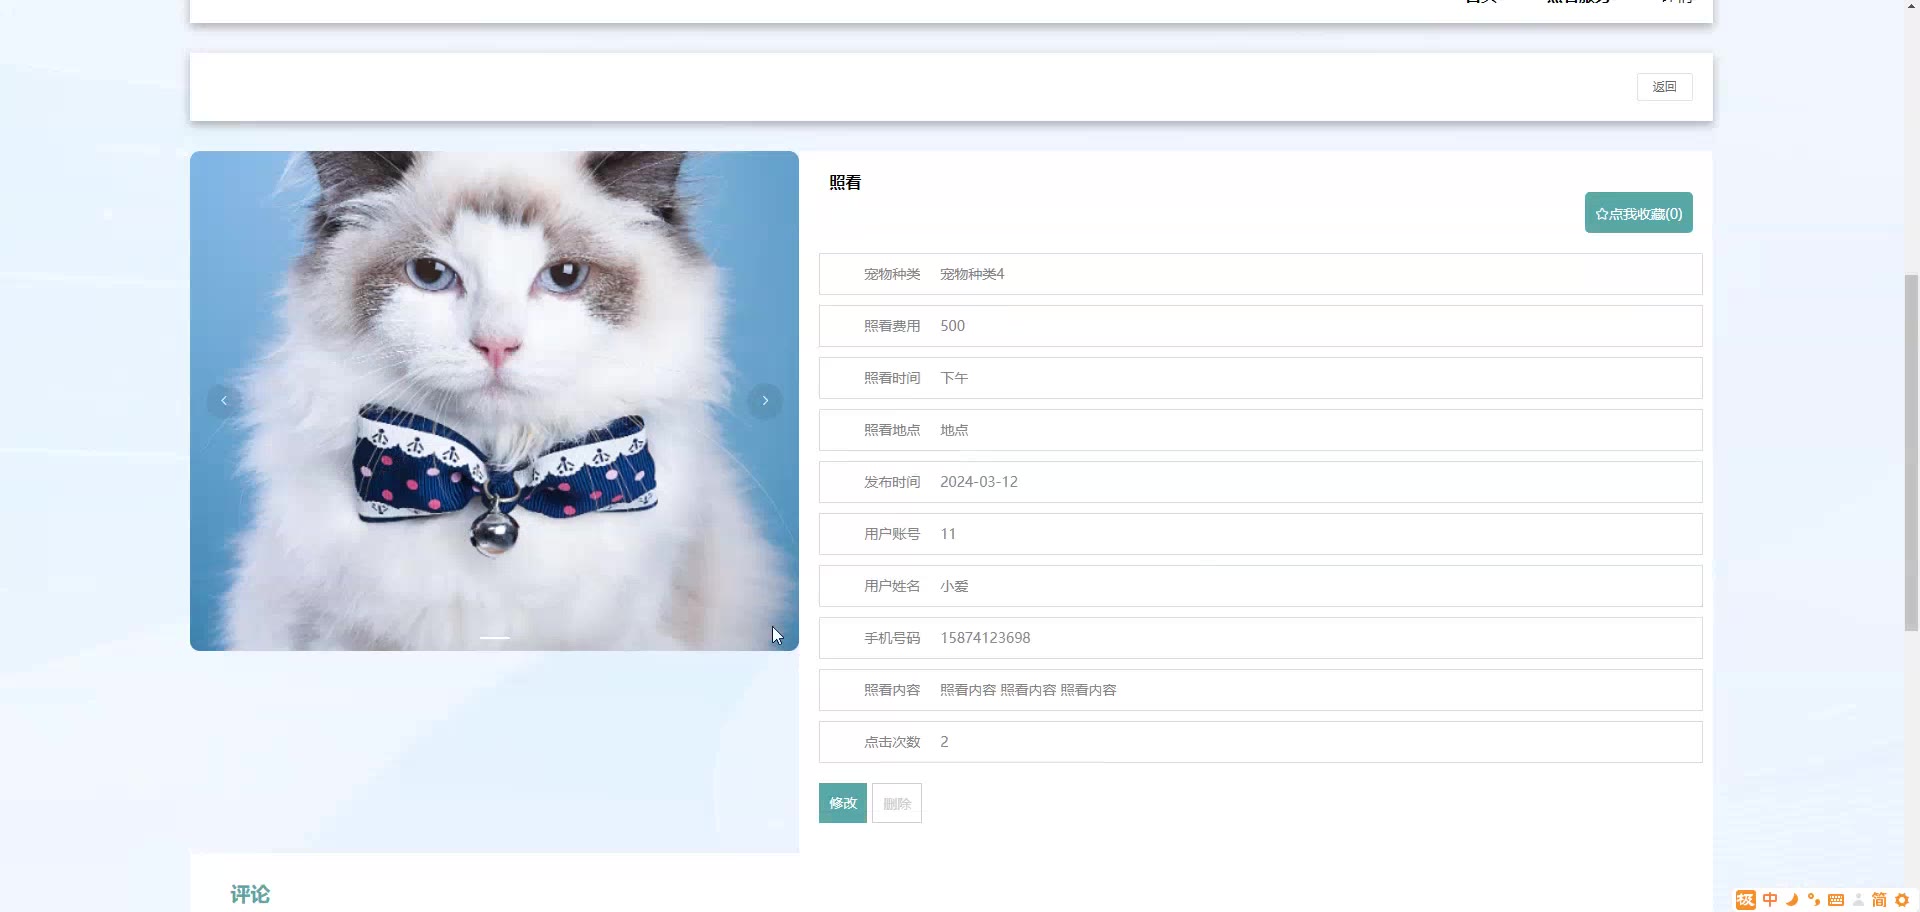Viewport: 1920px width, 912px height.
Task: Click the 照看地点 value 地点
Action: click(x=954, y=430)
